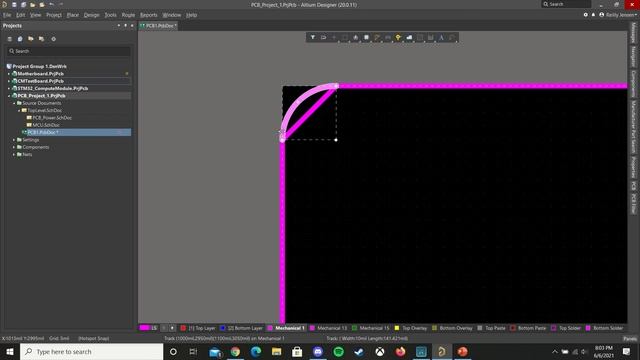Click the place polygon pour icon in the Active Bar
Screen dimensions: 640x360
pyautogui.click(x=409, y=38)
